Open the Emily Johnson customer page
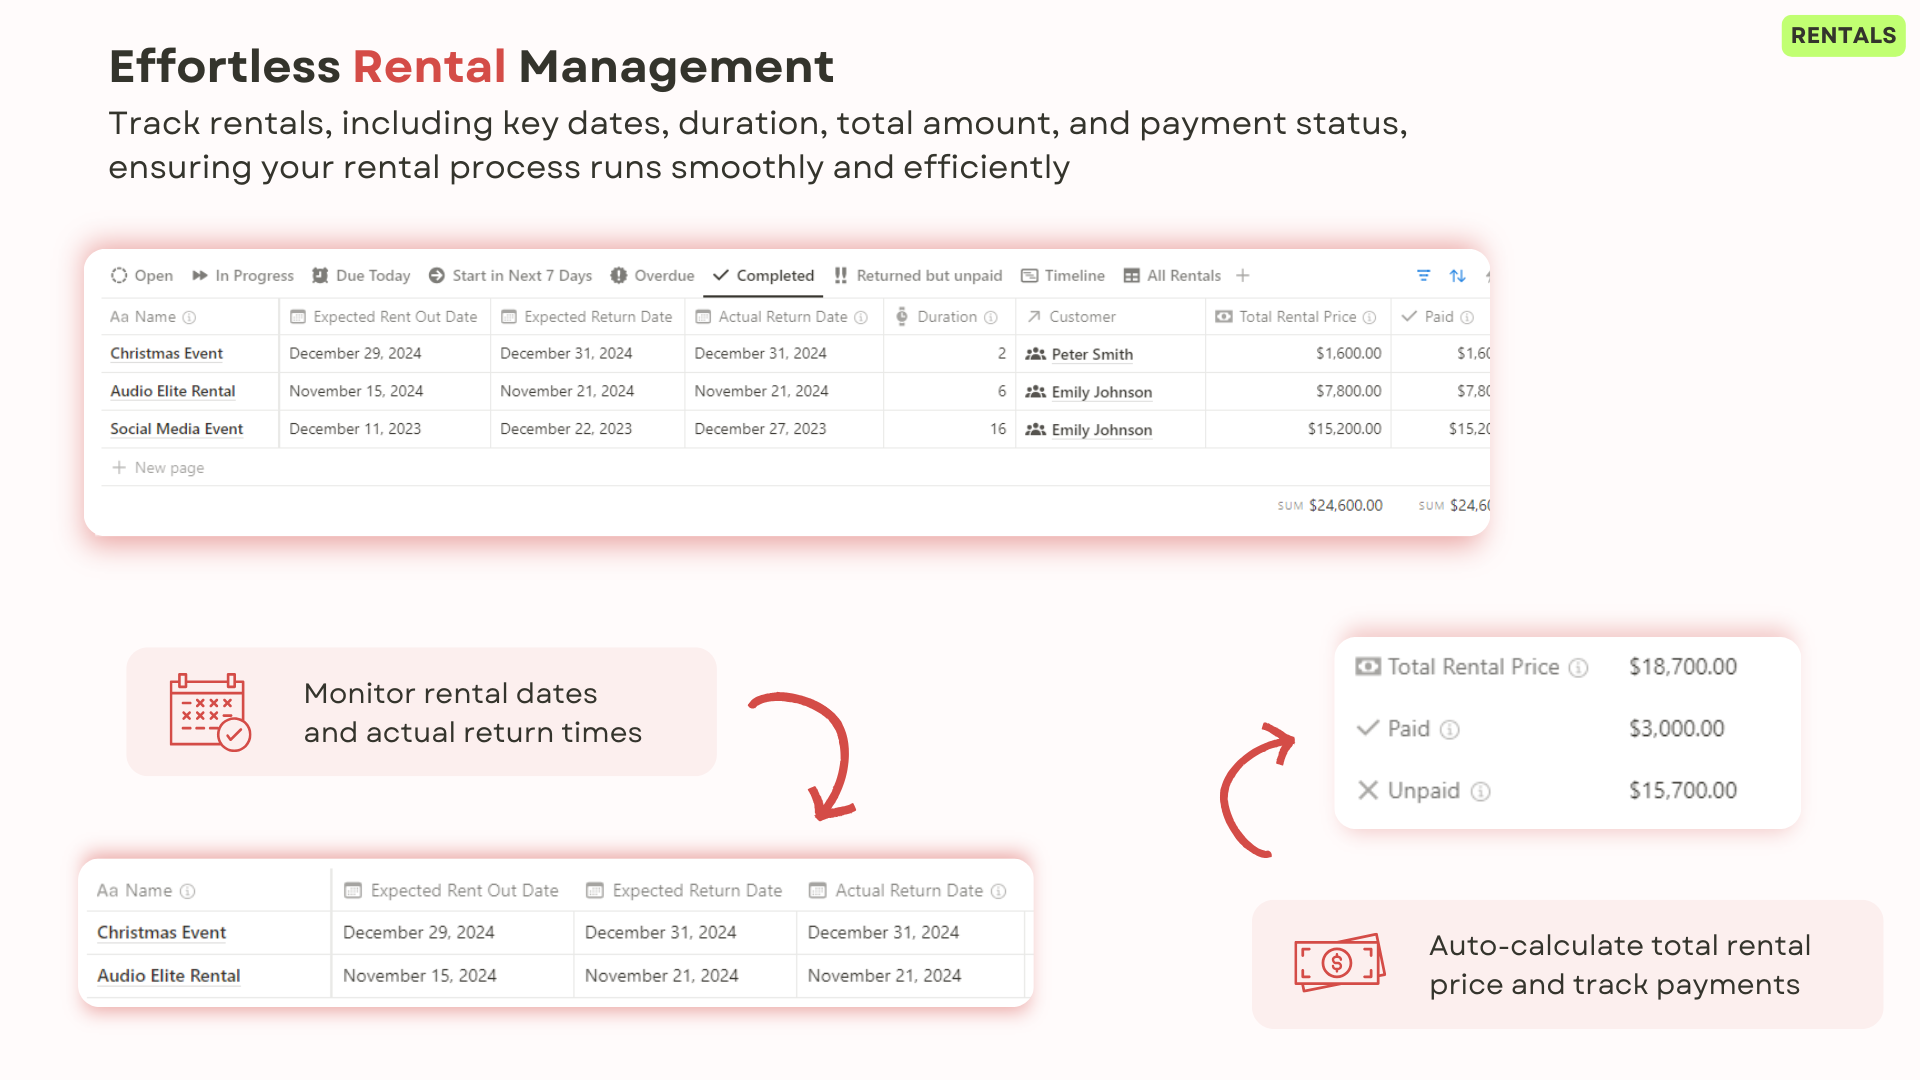This screenshot has height=1080, width=1920. click(1101, 392)
